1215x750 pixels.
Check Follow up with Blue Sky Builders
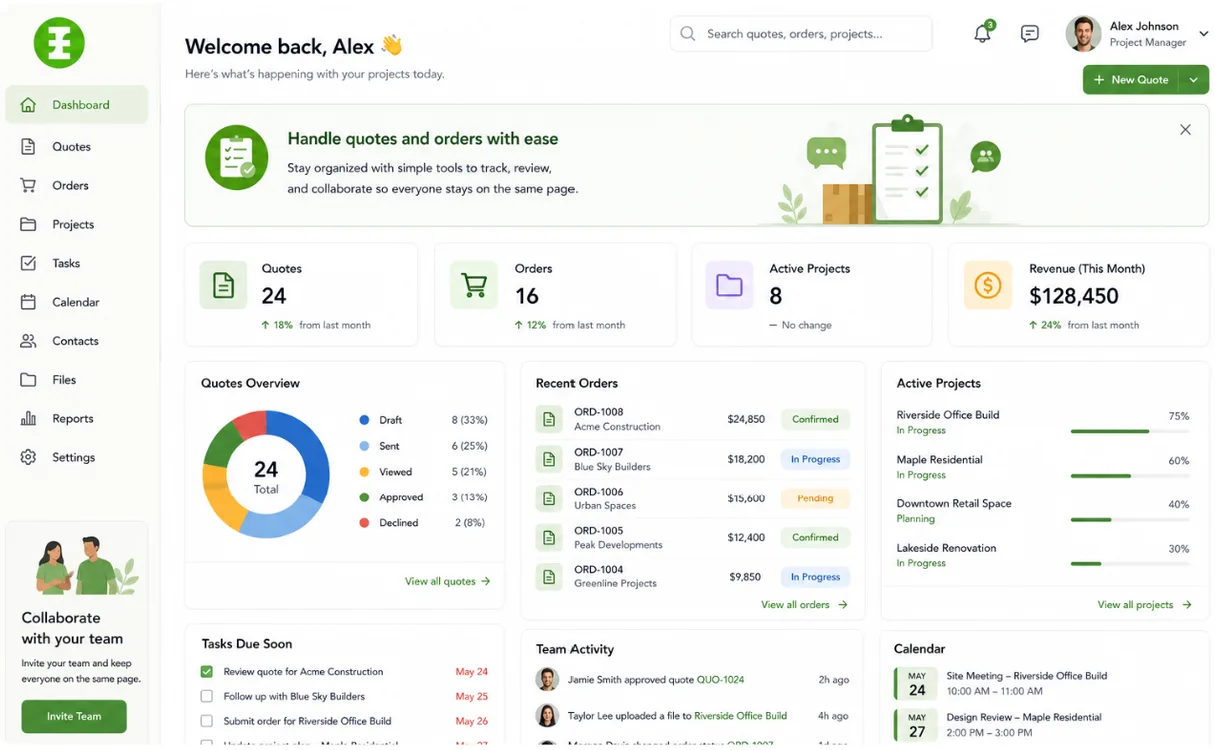207,697
